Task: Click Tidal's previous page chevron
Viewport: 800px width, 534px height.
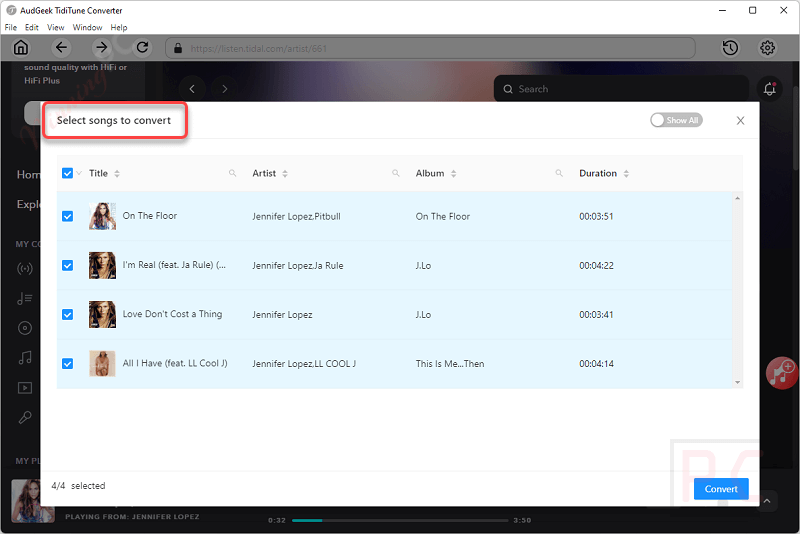Action: click(x=192, y=89)
